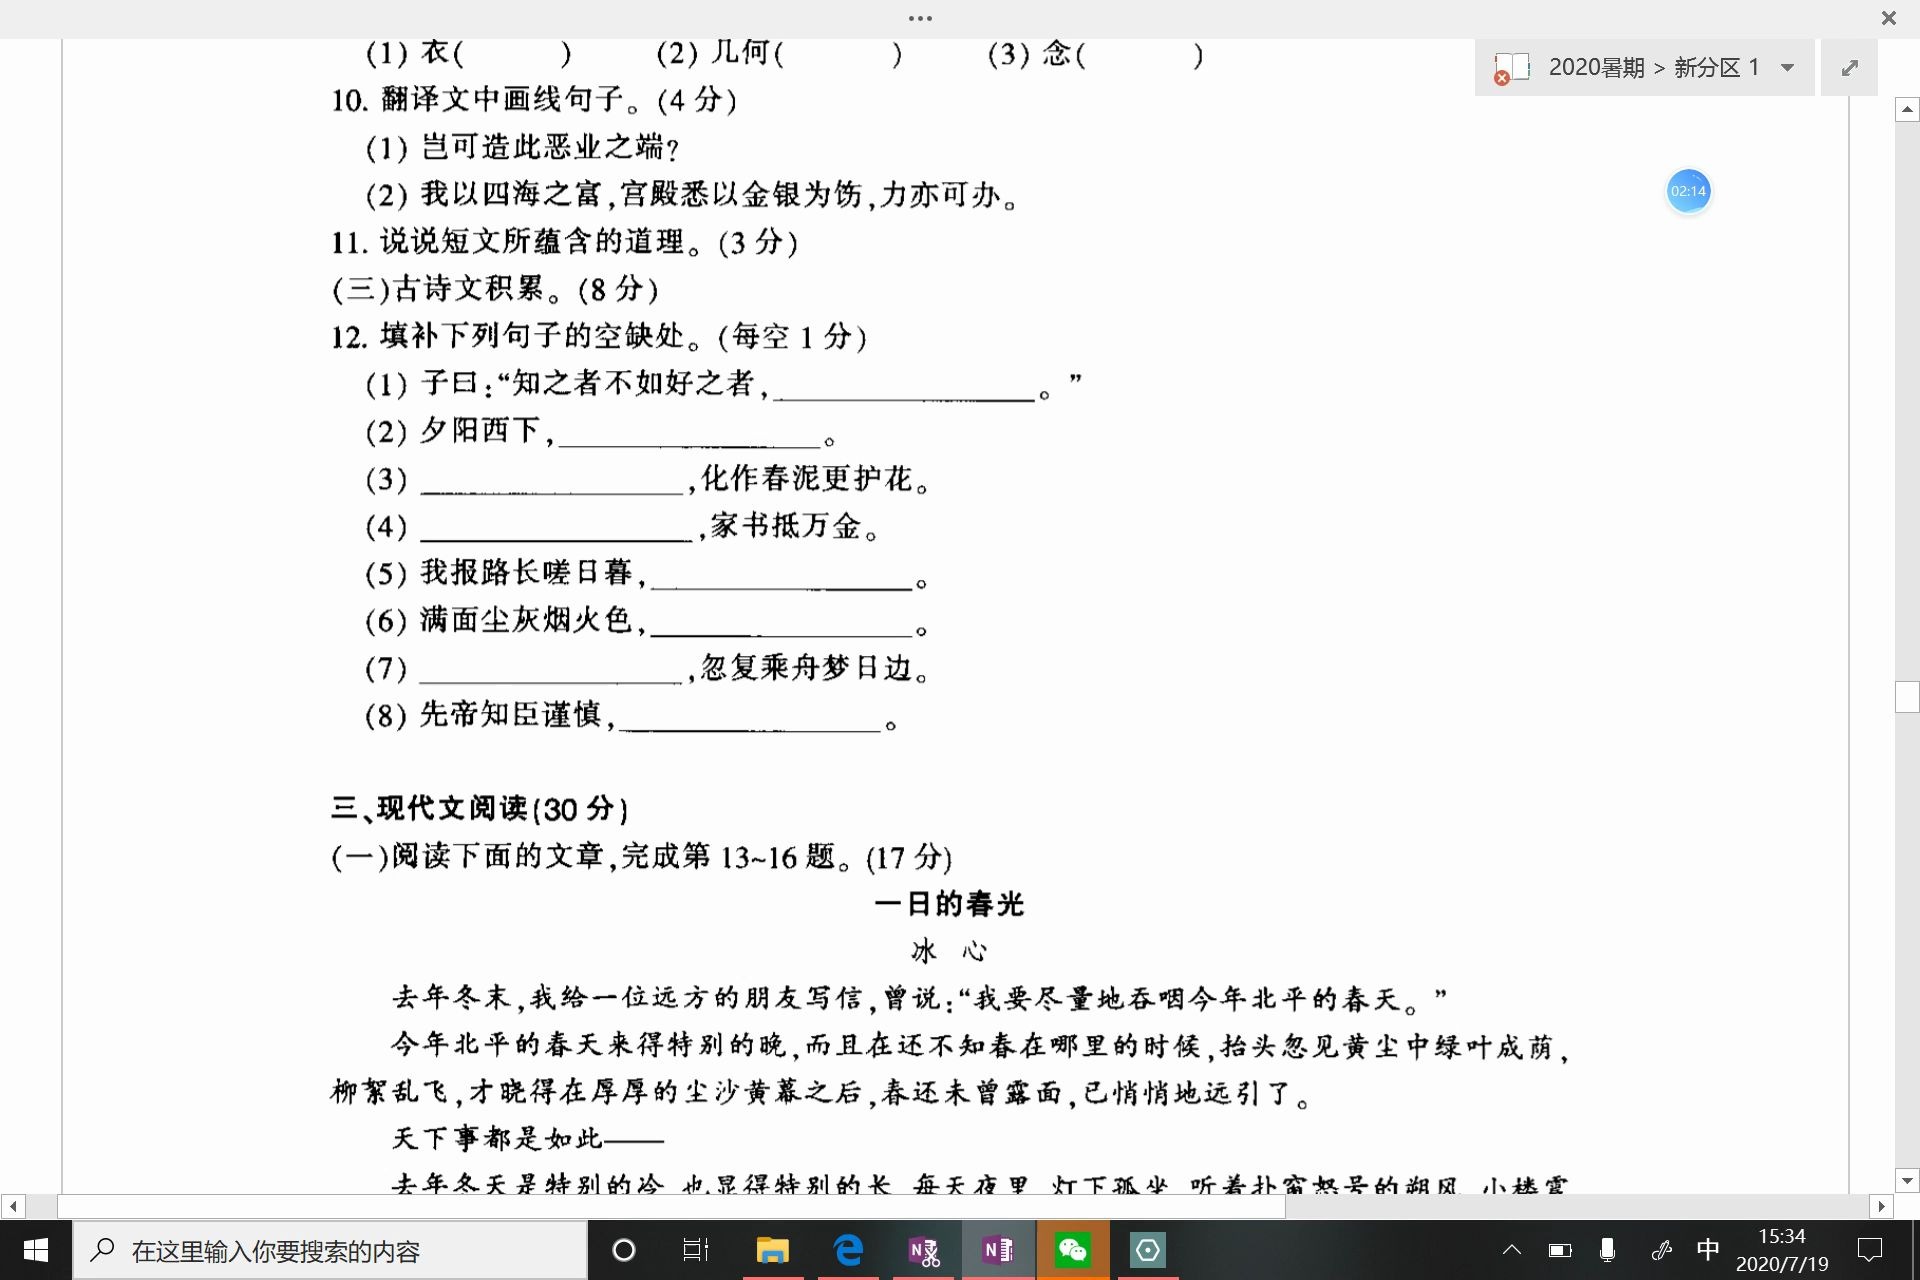Click the text 知之者不如好之者
1920x1280 pixels.
[632, 383]
